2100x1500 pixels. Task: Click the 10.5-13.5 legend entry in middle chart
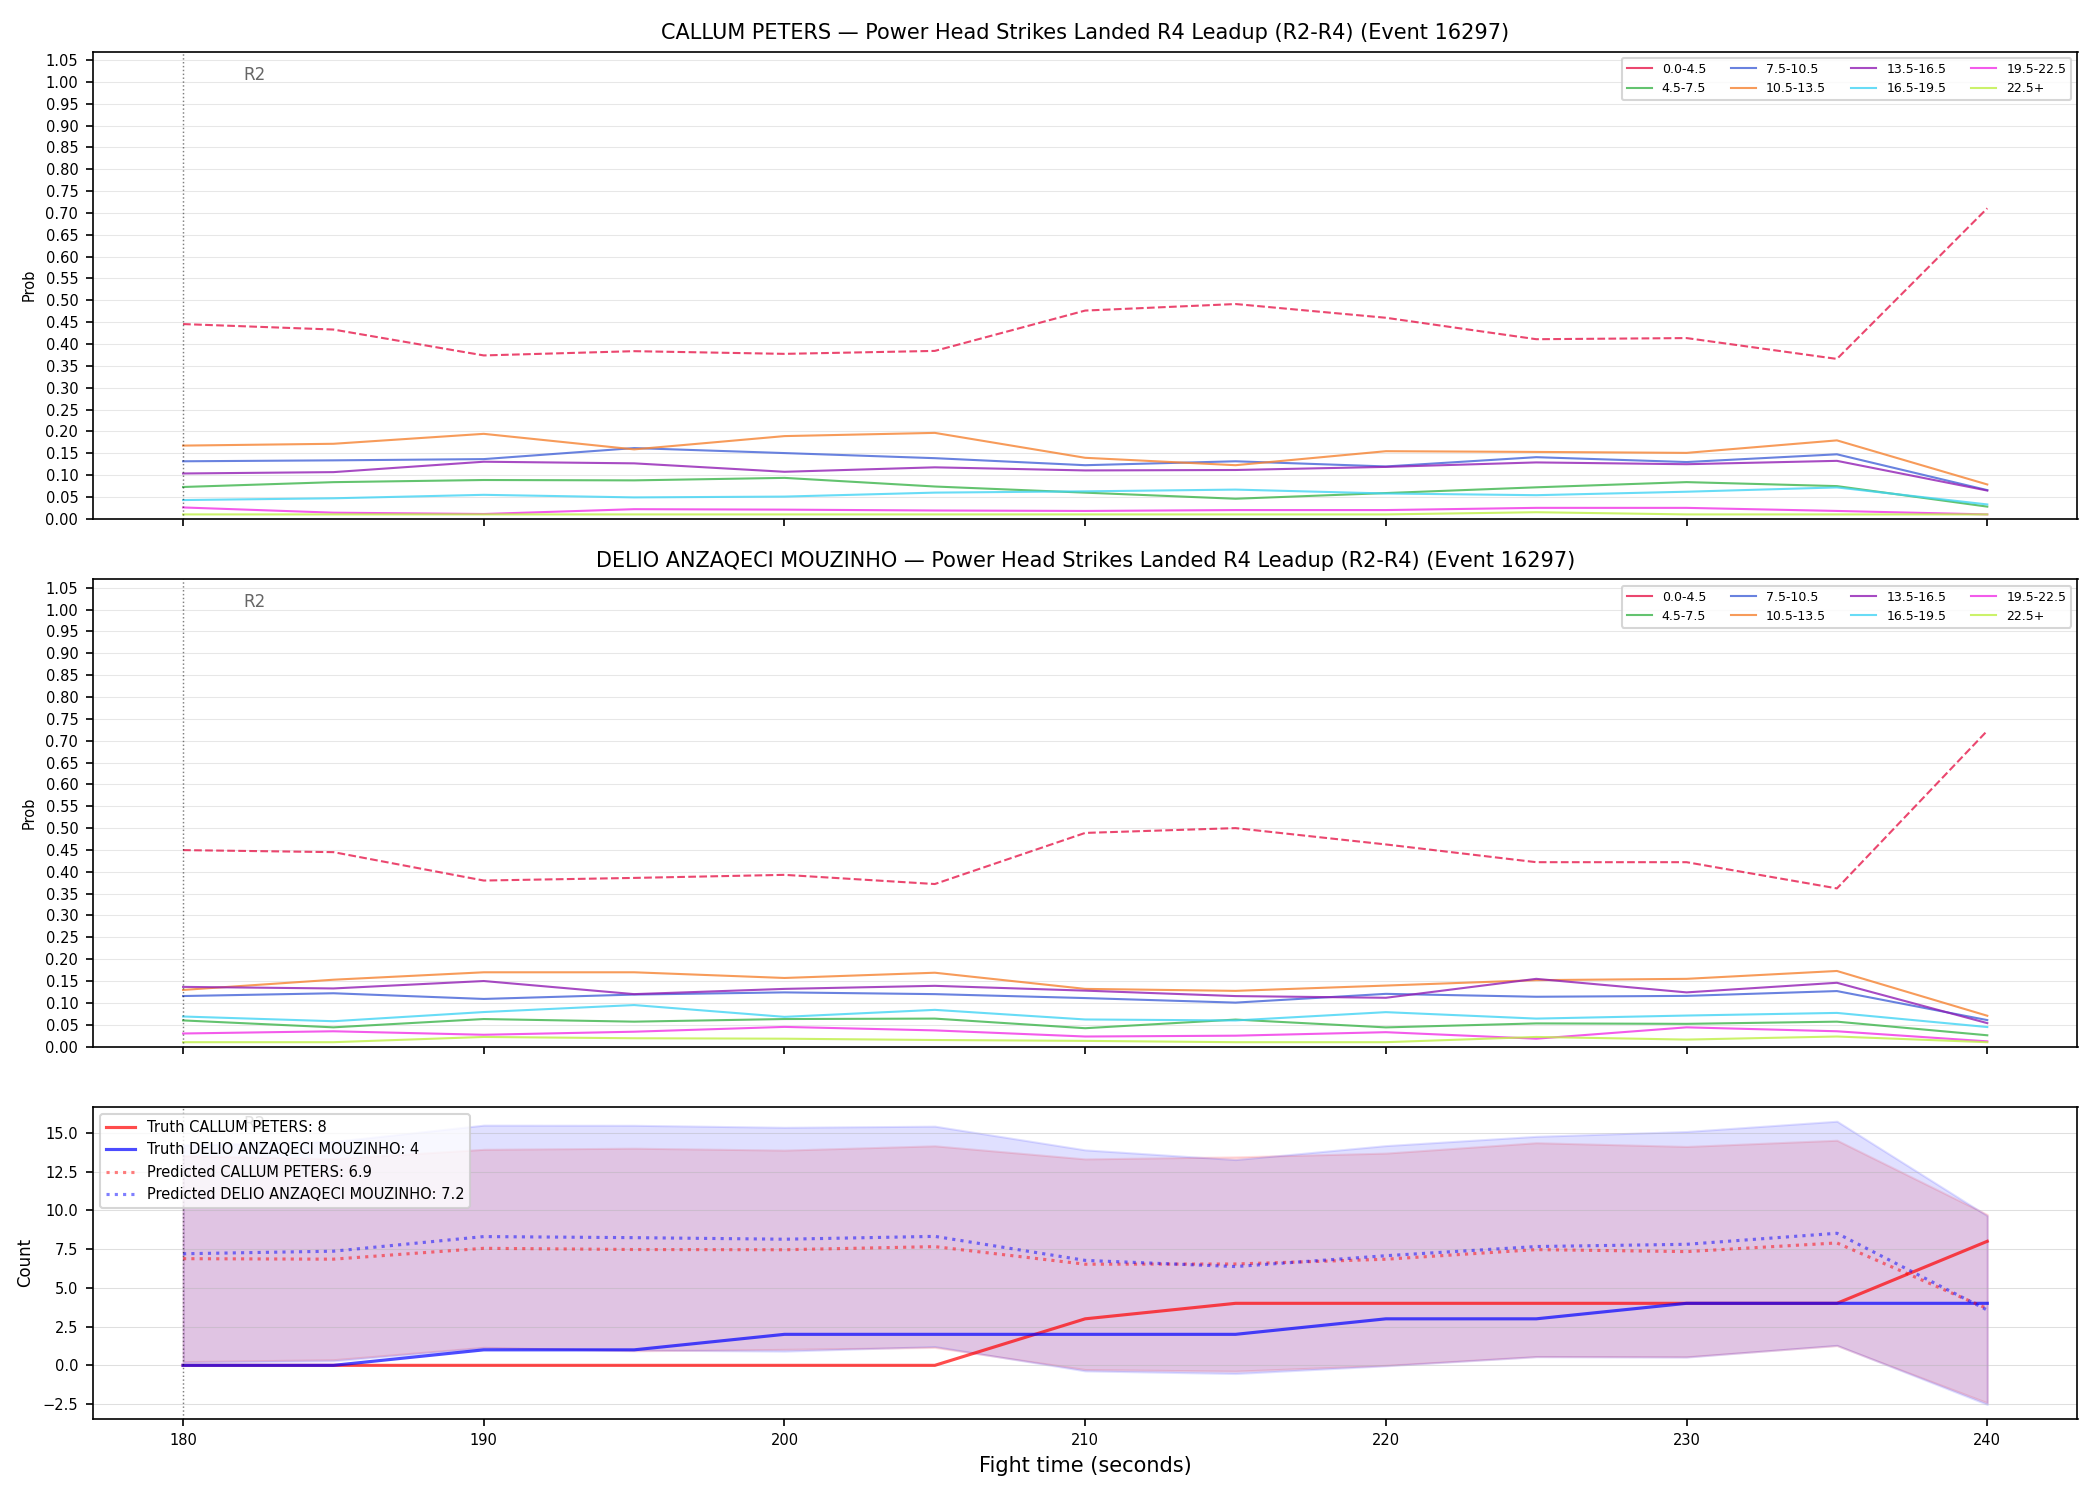[1780, 616]
